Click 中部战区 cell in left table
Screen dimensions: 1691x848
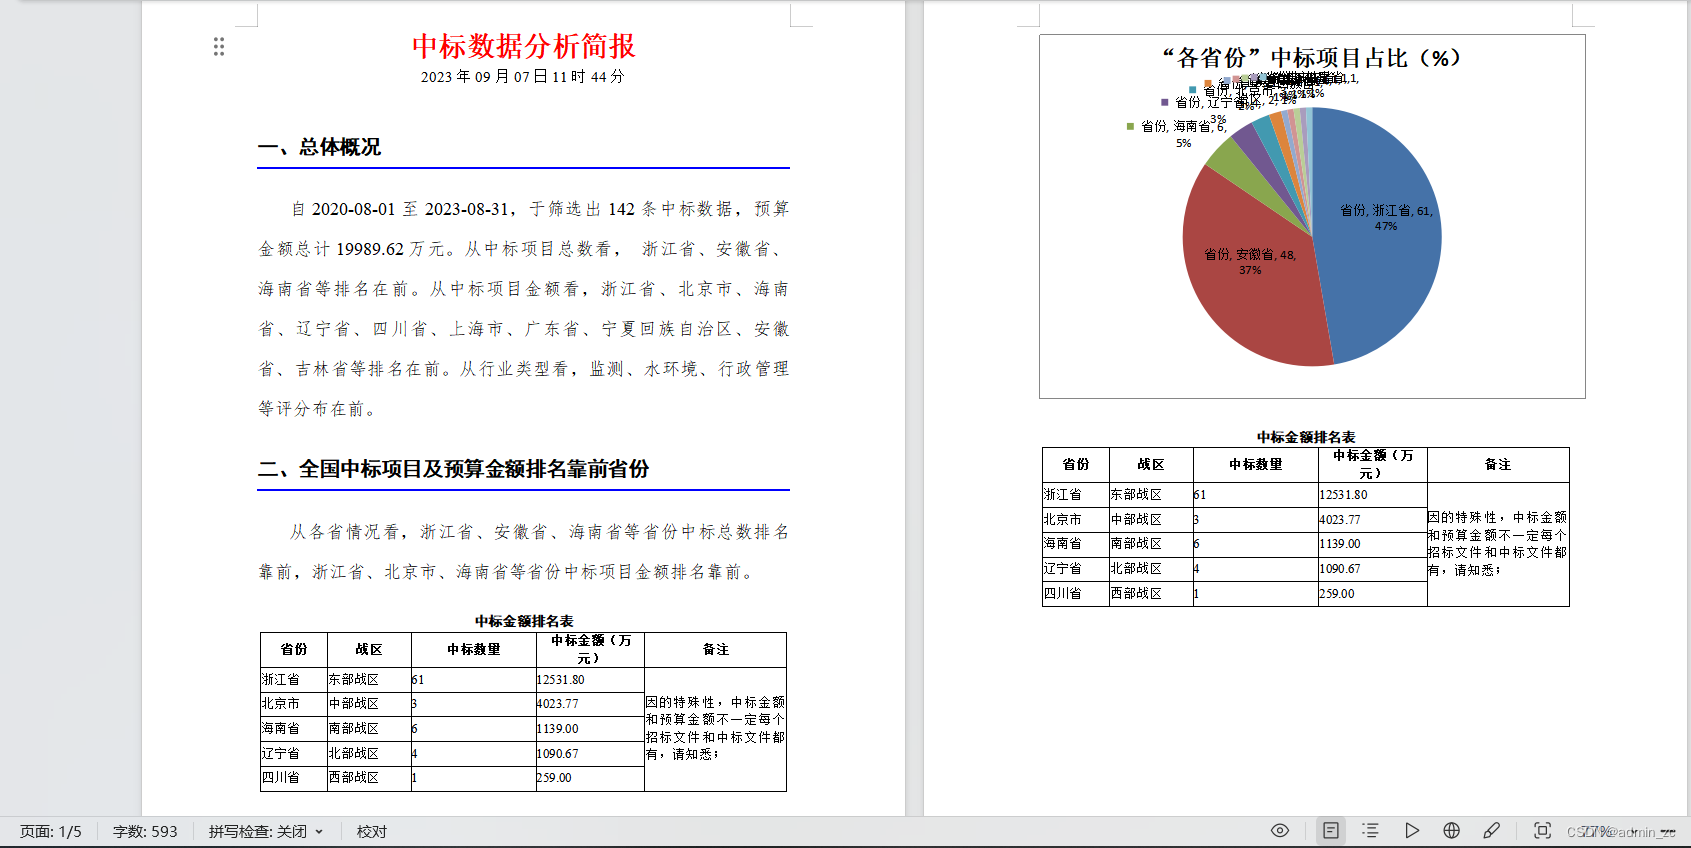[369, 704]
